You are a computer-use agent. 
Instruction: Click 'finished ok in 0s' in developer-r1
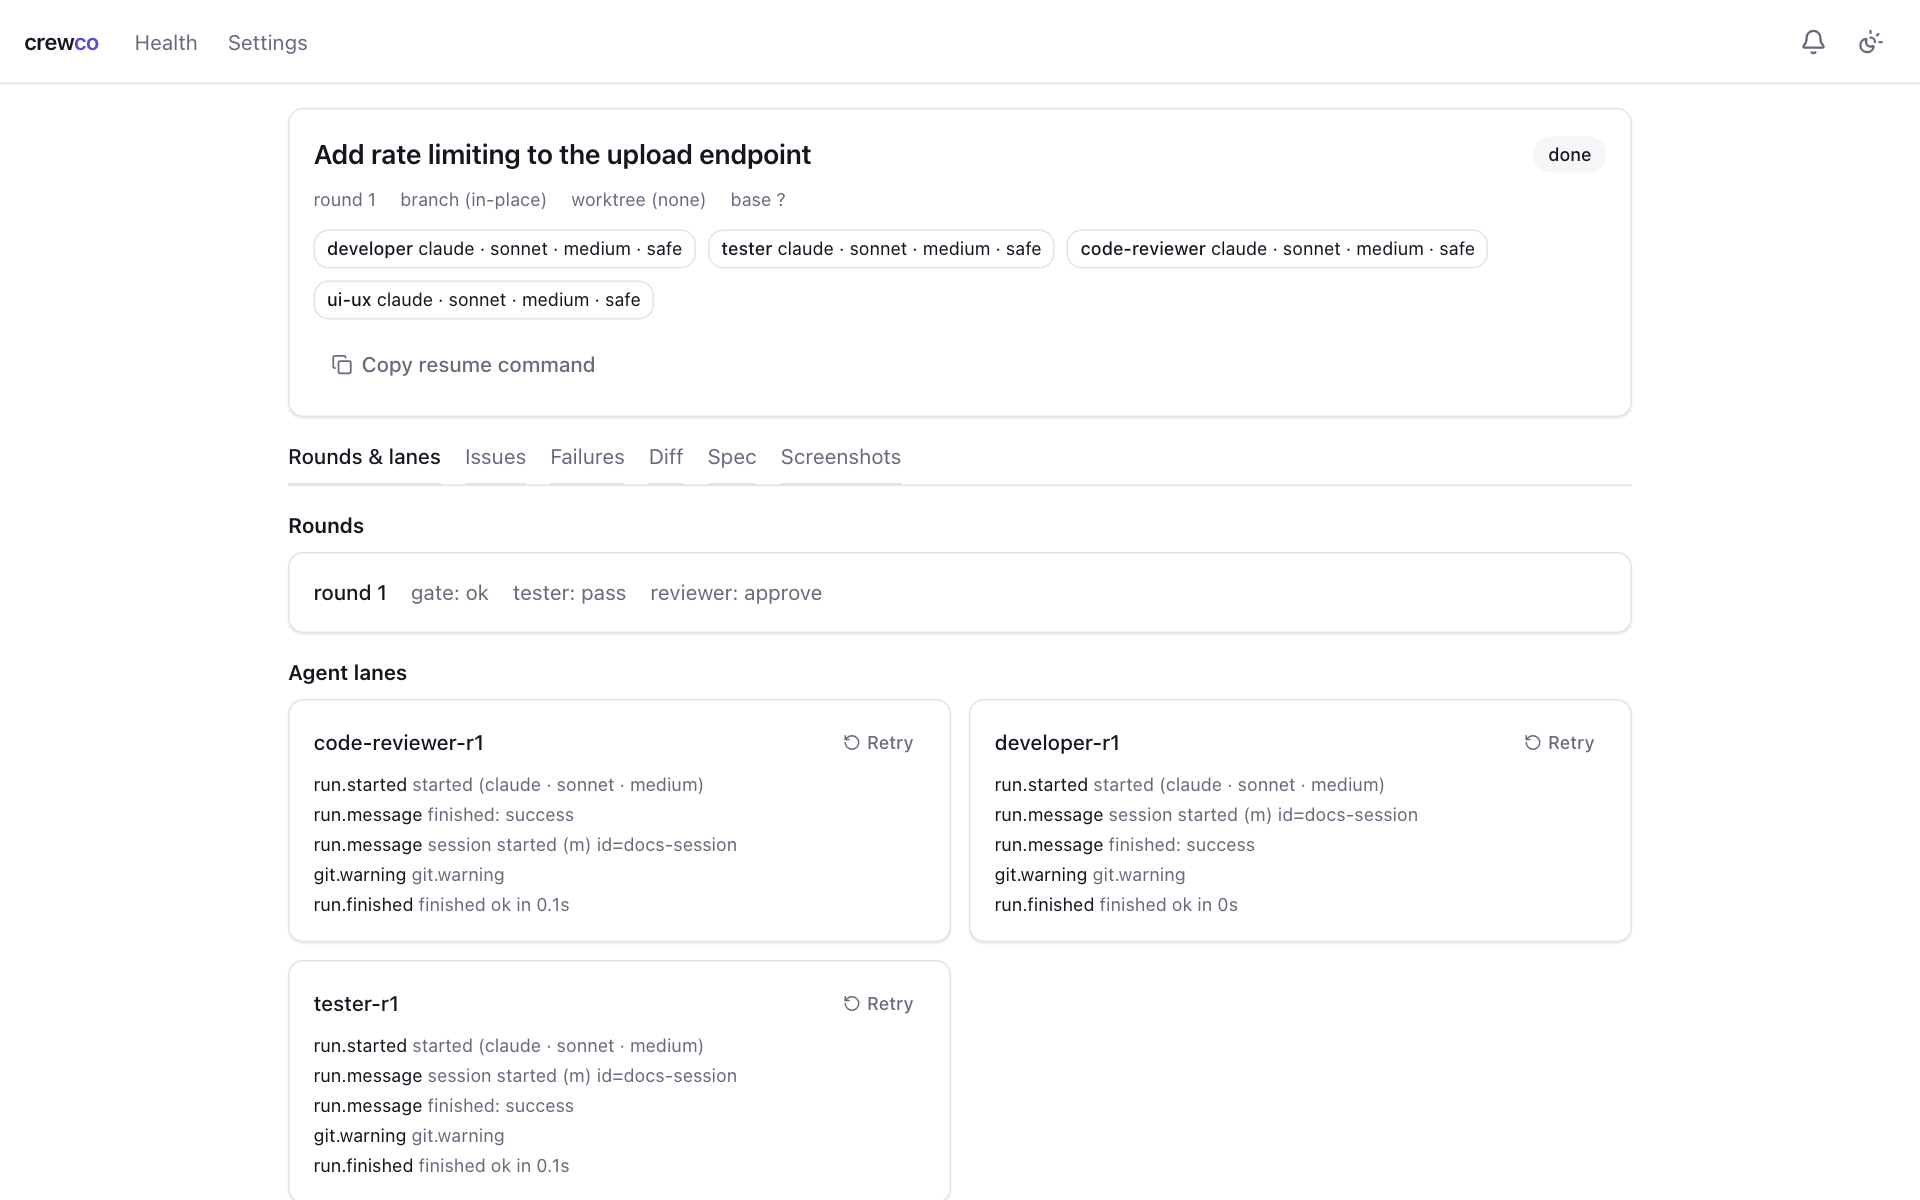[1168, 905]
